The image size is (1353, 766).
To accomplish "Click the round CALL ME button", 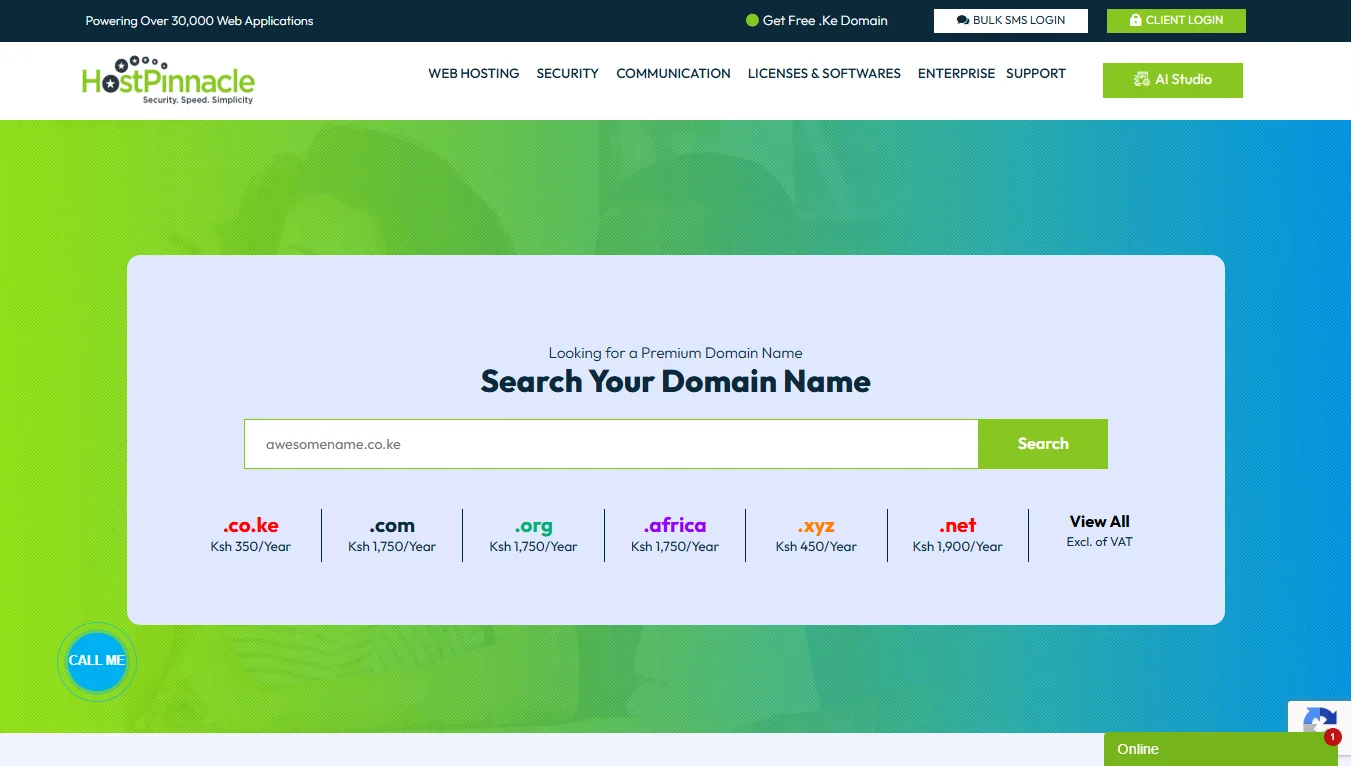I will [x=97, y=661].
